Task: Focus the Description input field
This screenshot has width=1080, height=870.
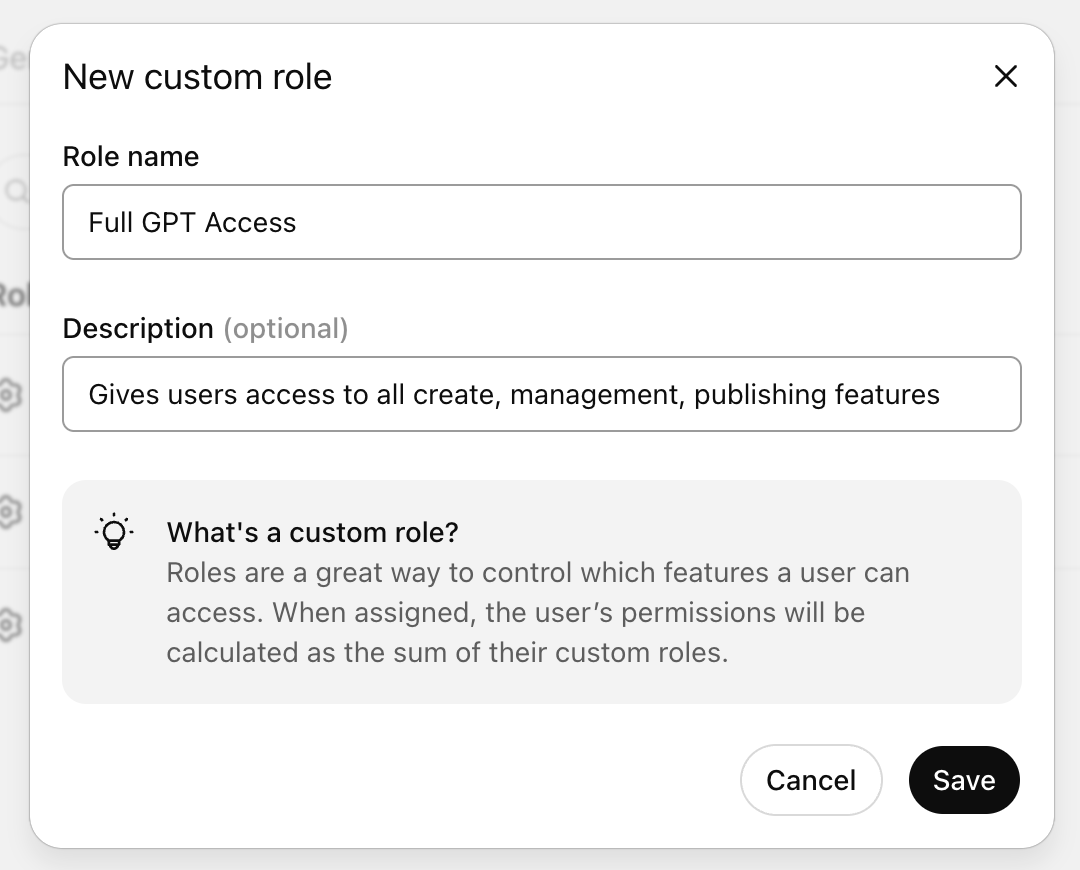Action: click(x=541, y=394)
